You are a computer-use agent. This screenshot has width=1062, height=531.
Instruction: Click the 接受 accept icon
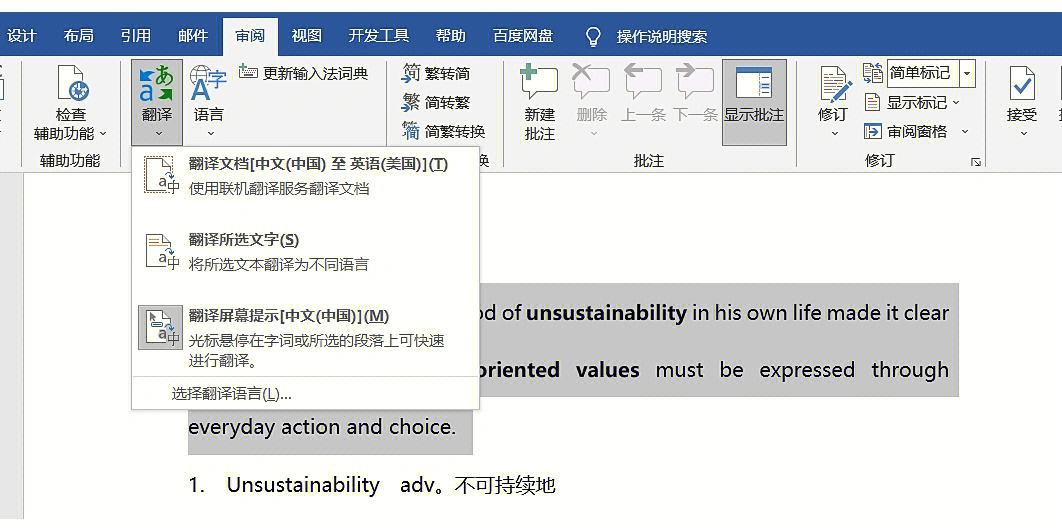(1021, 84)
